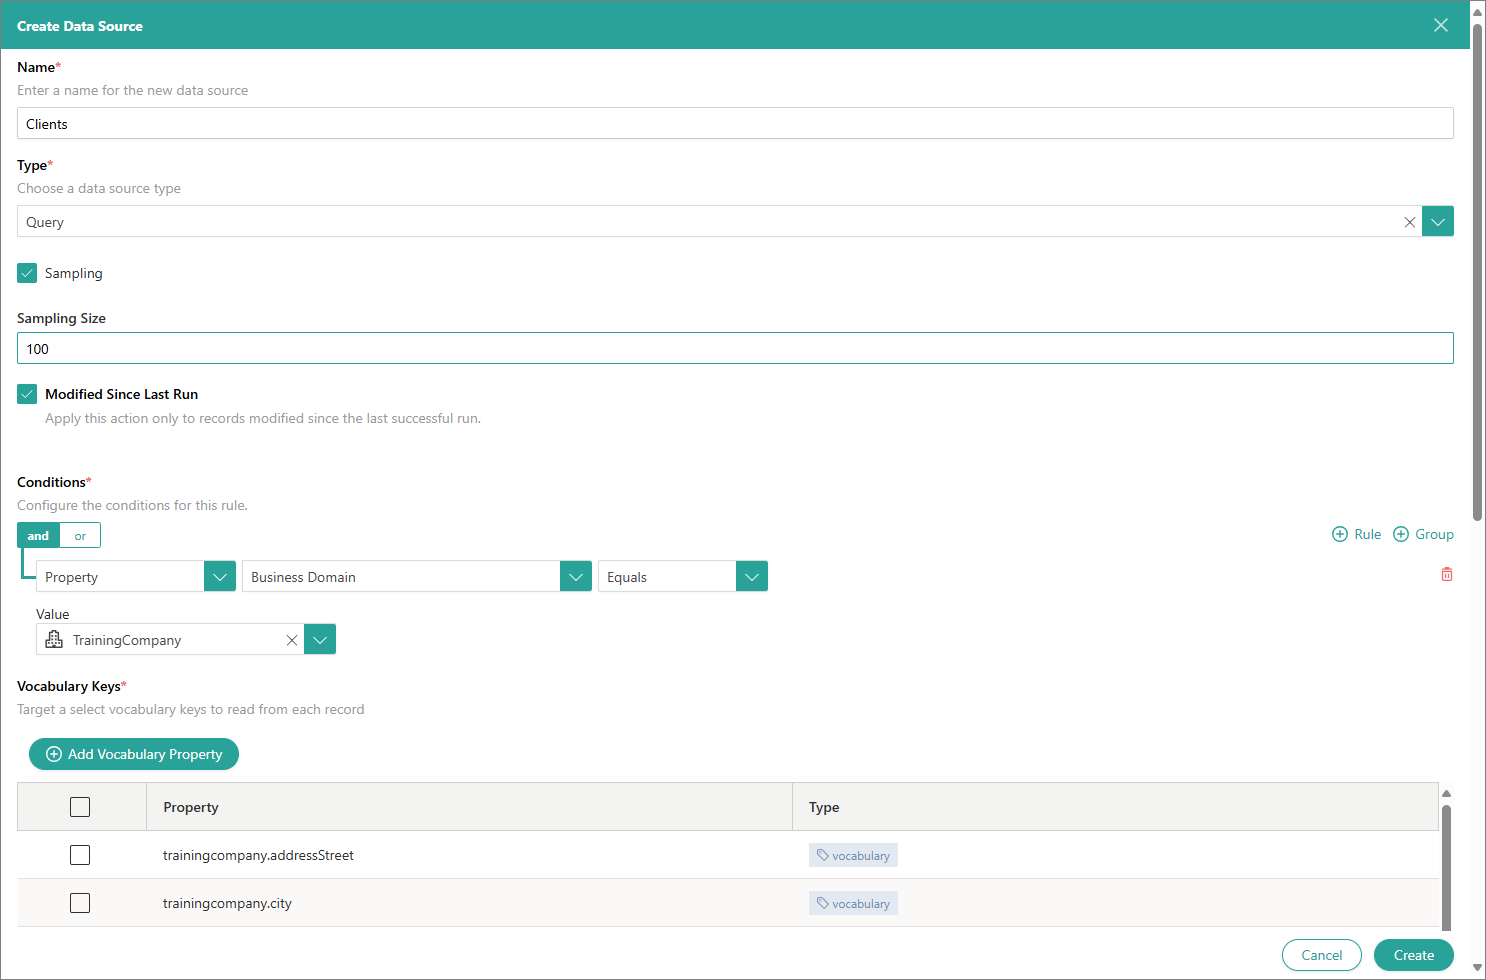The width and height of the screenshot is (1486, 980).
Task: Close the Create Data Source dialog
Action: pos(1440,25)
